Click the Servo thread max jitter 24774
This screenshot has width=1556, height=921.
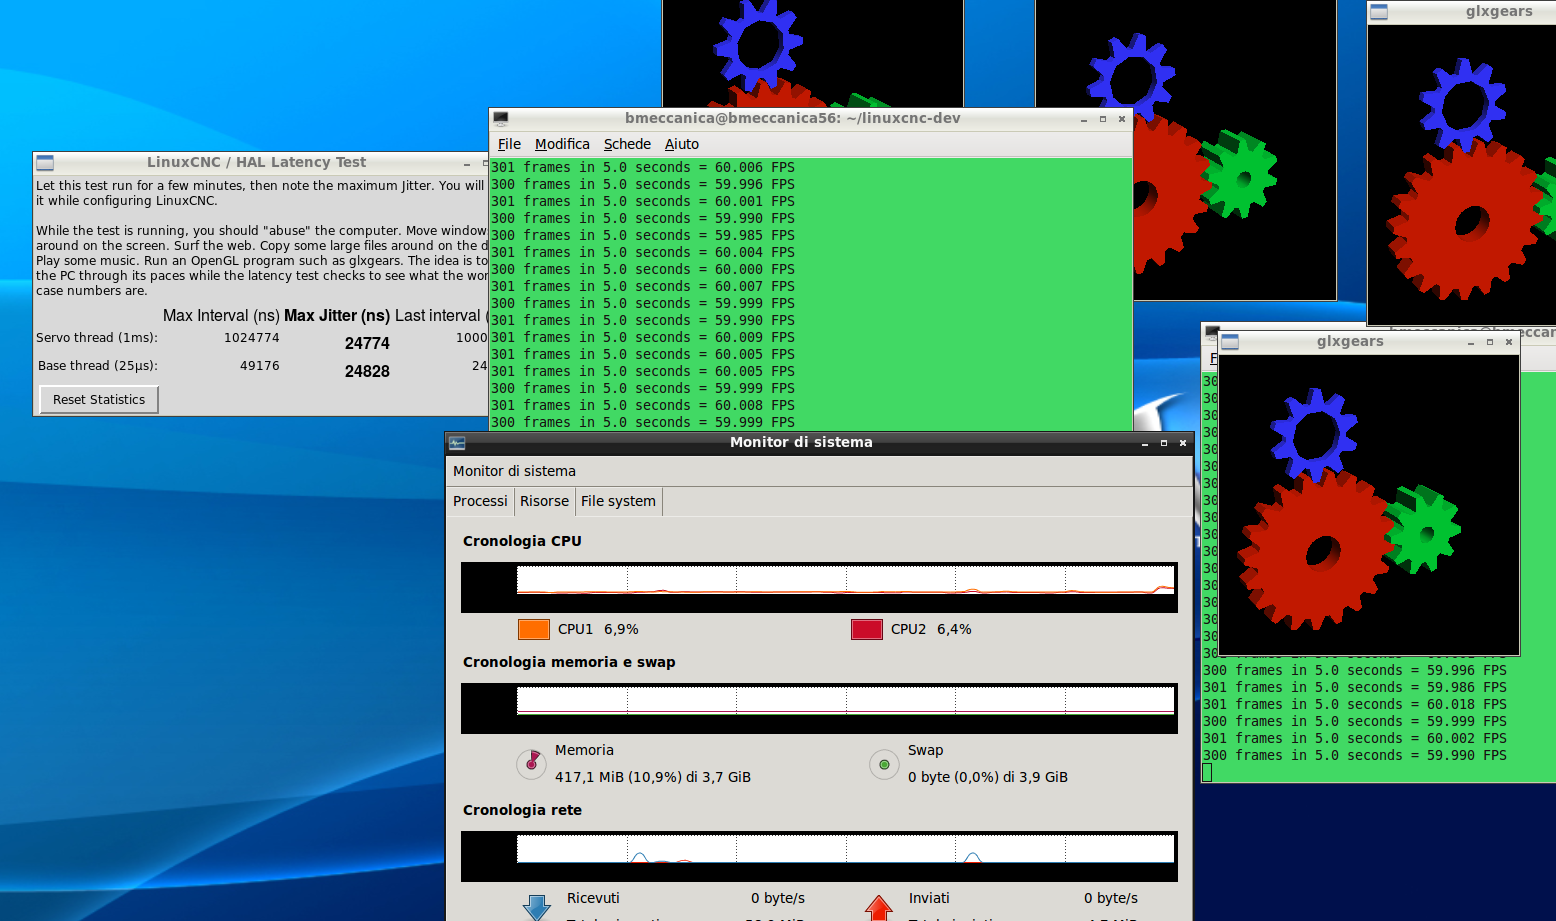pyautogui.click(x=367, y=344)
